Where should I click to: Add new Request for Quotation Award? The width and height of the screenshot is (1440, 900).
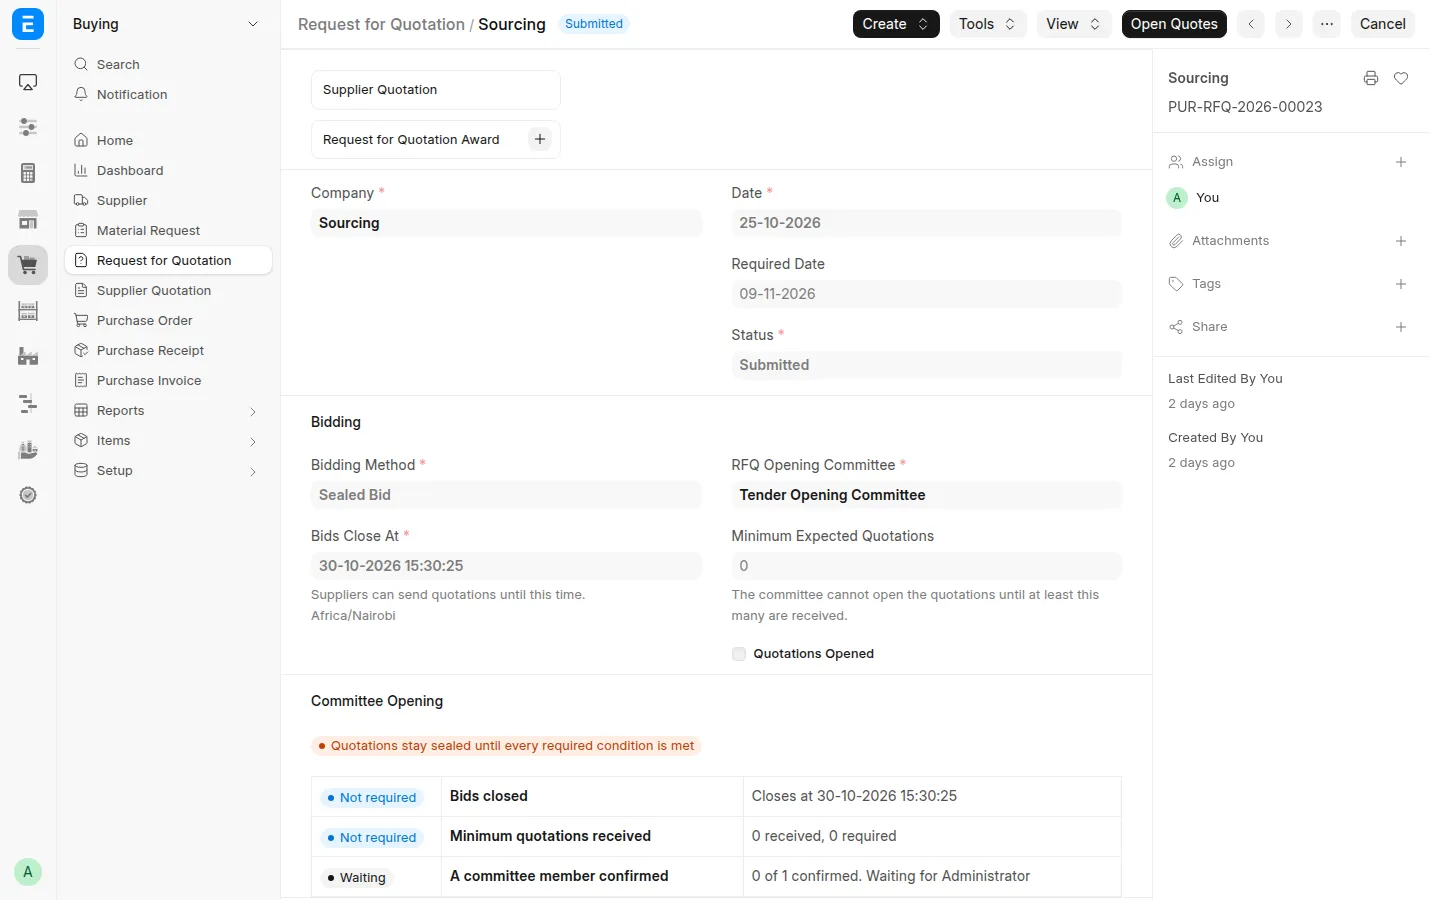pyautogui.click(x=540, y=139)
